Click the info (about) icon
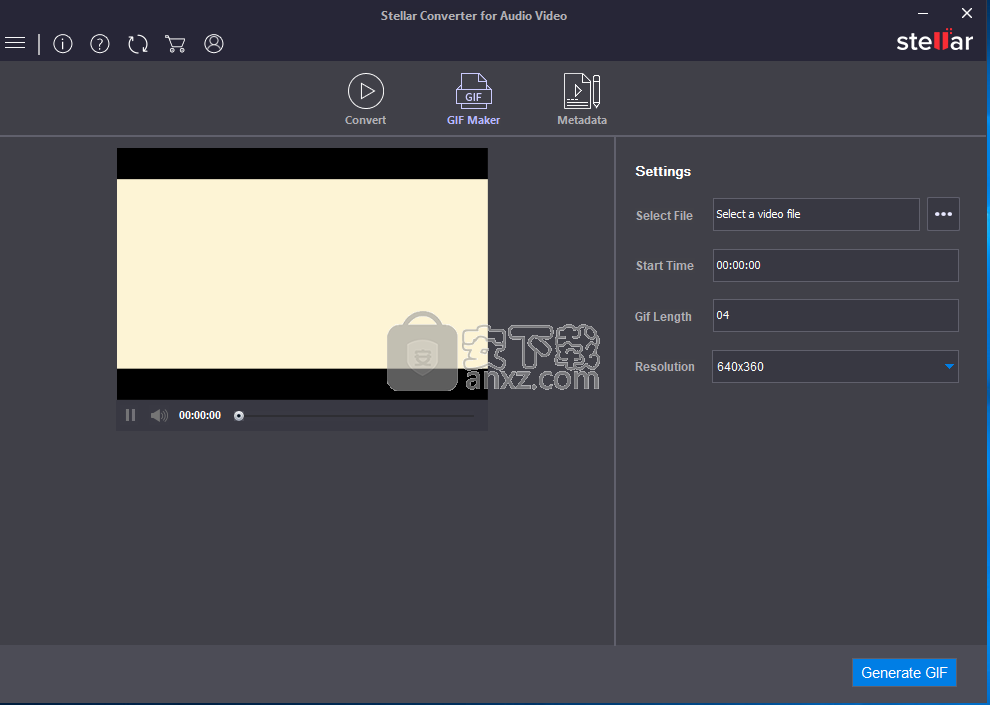Image resolution: width=990 pixels, height=705 pixels. pyautogui.click(x=63, y=44)
